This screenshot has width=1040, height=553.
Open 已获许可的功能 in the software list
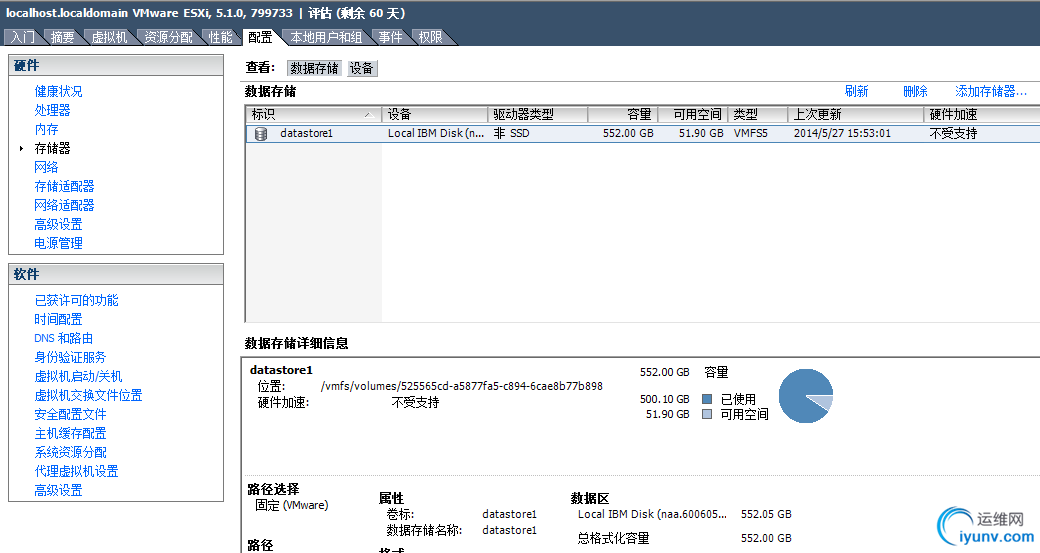coord(76,300)
